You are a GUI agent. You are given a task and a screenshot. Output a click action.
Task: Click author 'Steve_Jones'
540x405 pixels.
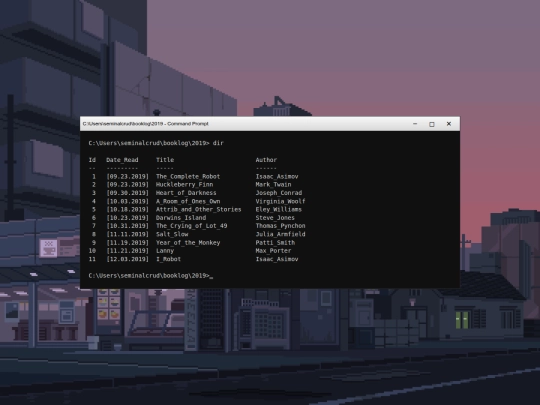[x=275, y=218]
